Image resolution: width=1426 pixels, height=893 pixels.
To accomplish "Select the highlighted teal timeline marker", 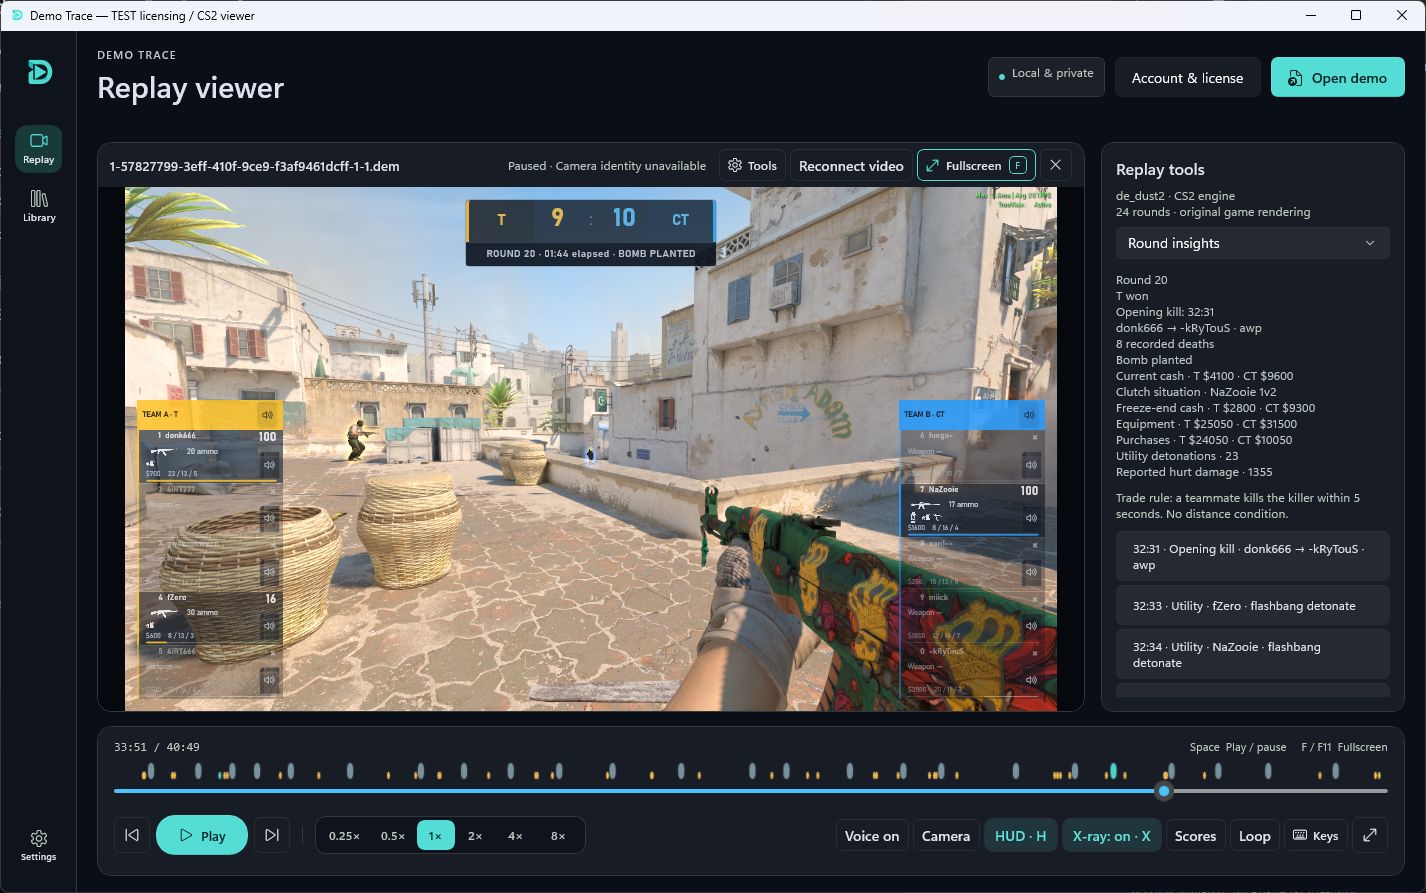I will click(1113, 771).
